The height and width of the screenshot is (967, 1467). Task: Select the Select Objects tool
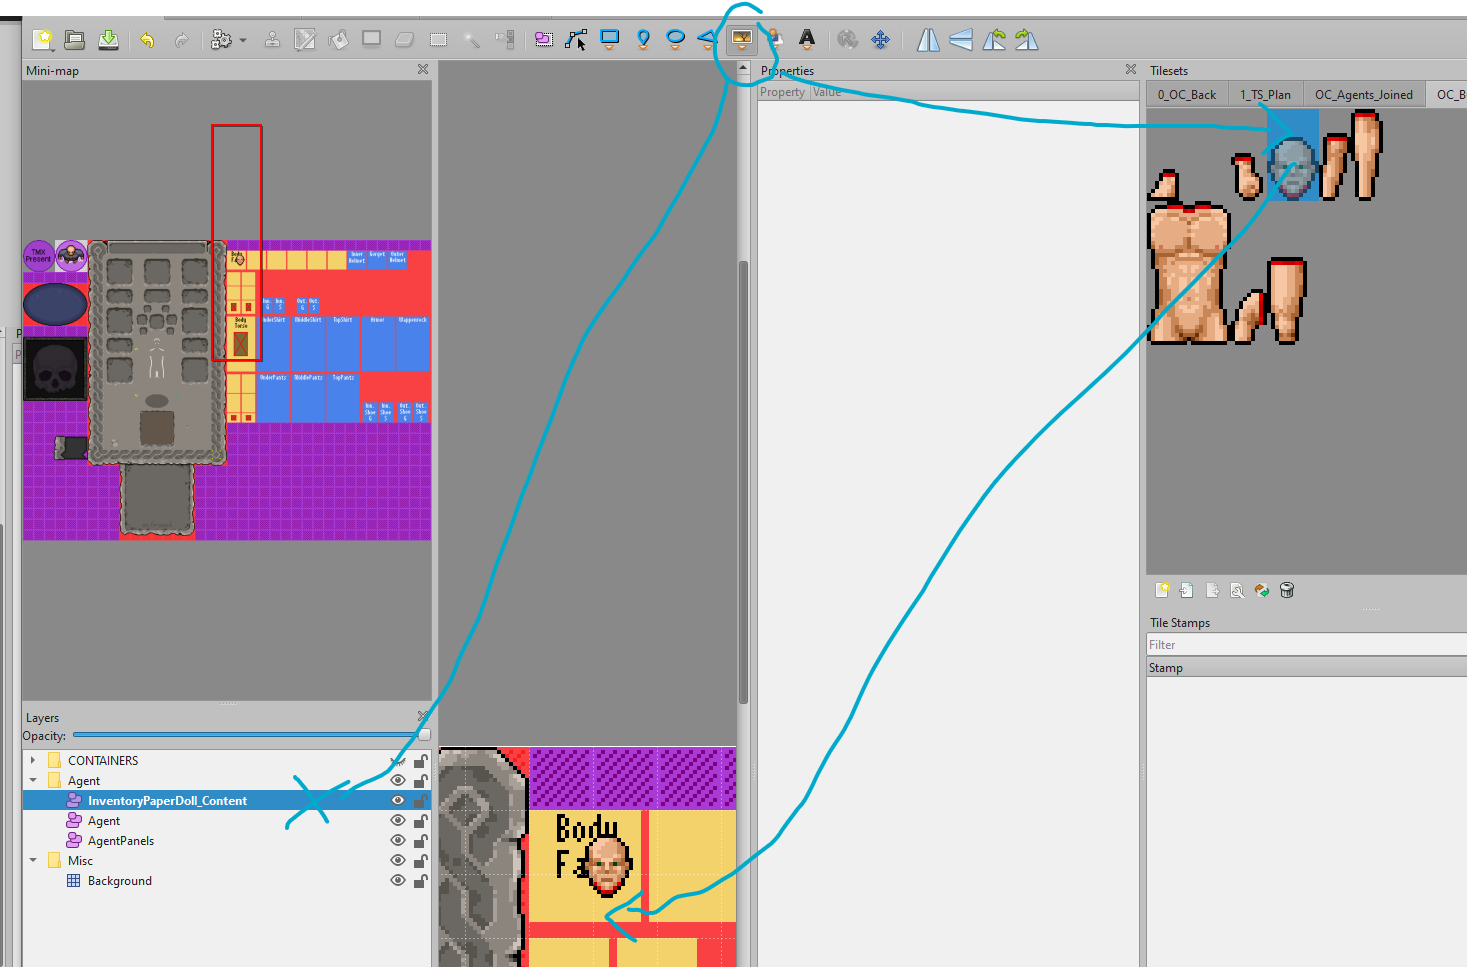544,40
